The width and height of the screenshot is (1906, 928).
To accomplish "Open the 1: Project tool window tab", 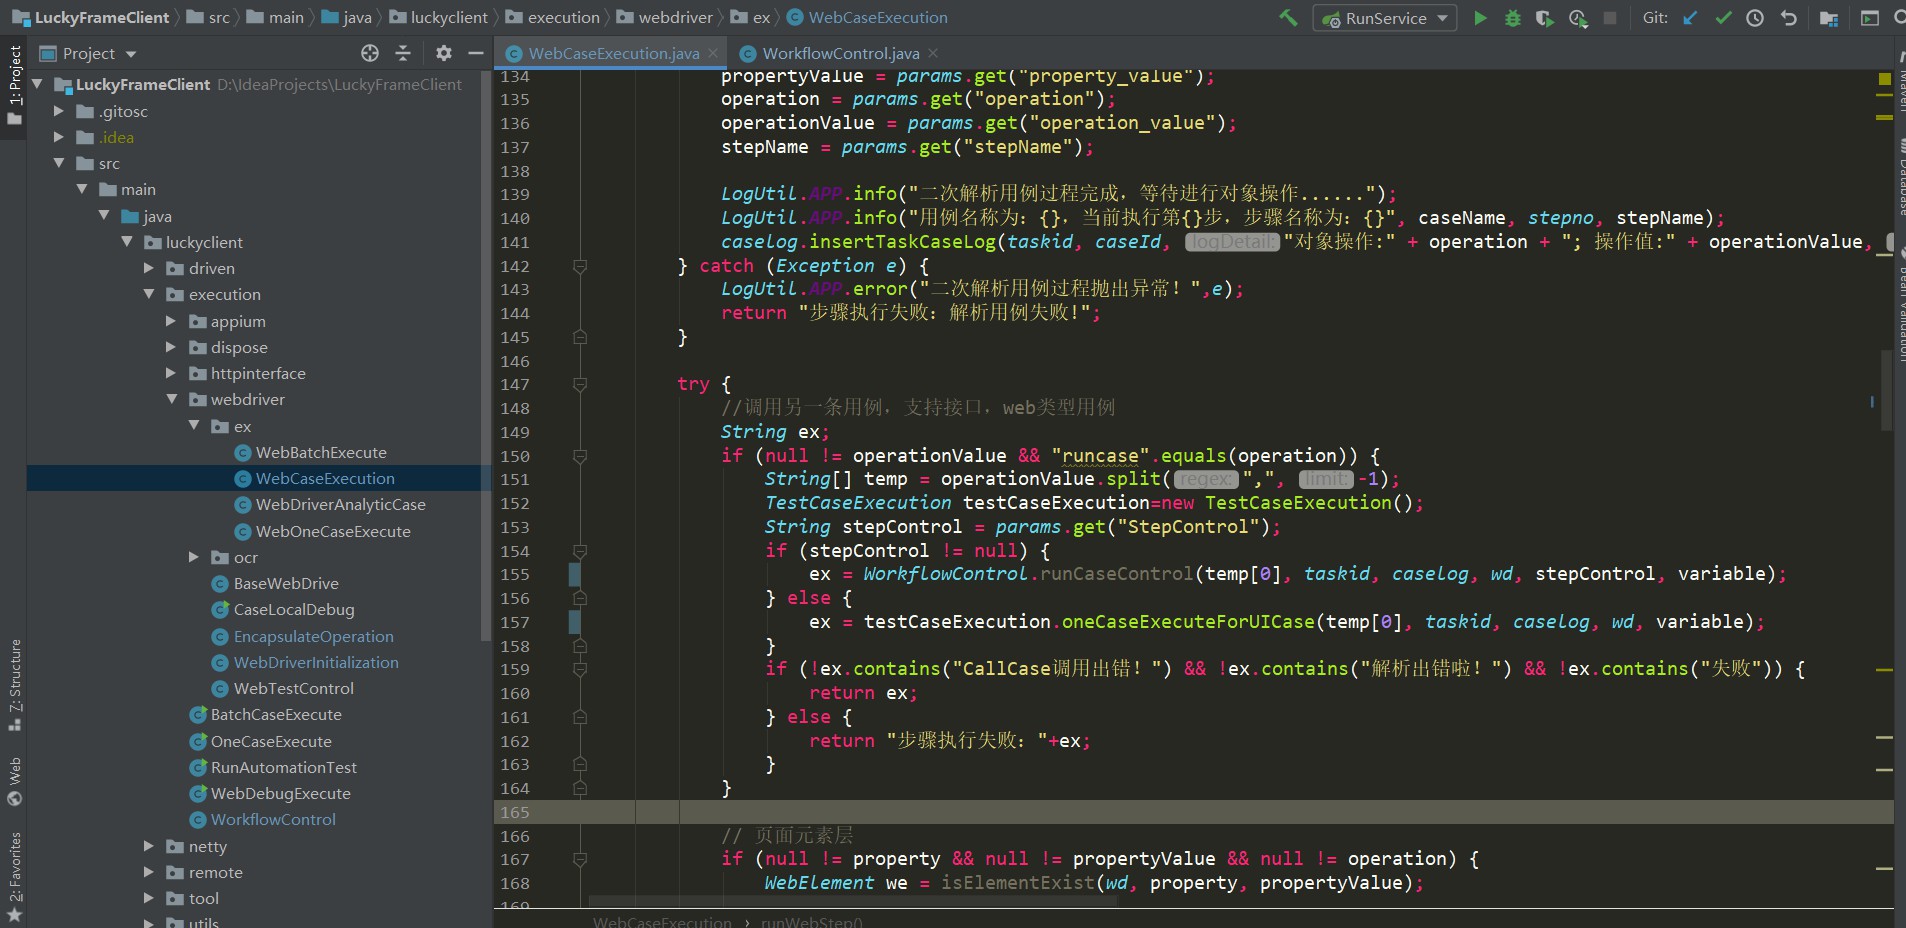I will click(x=14, y=85).
